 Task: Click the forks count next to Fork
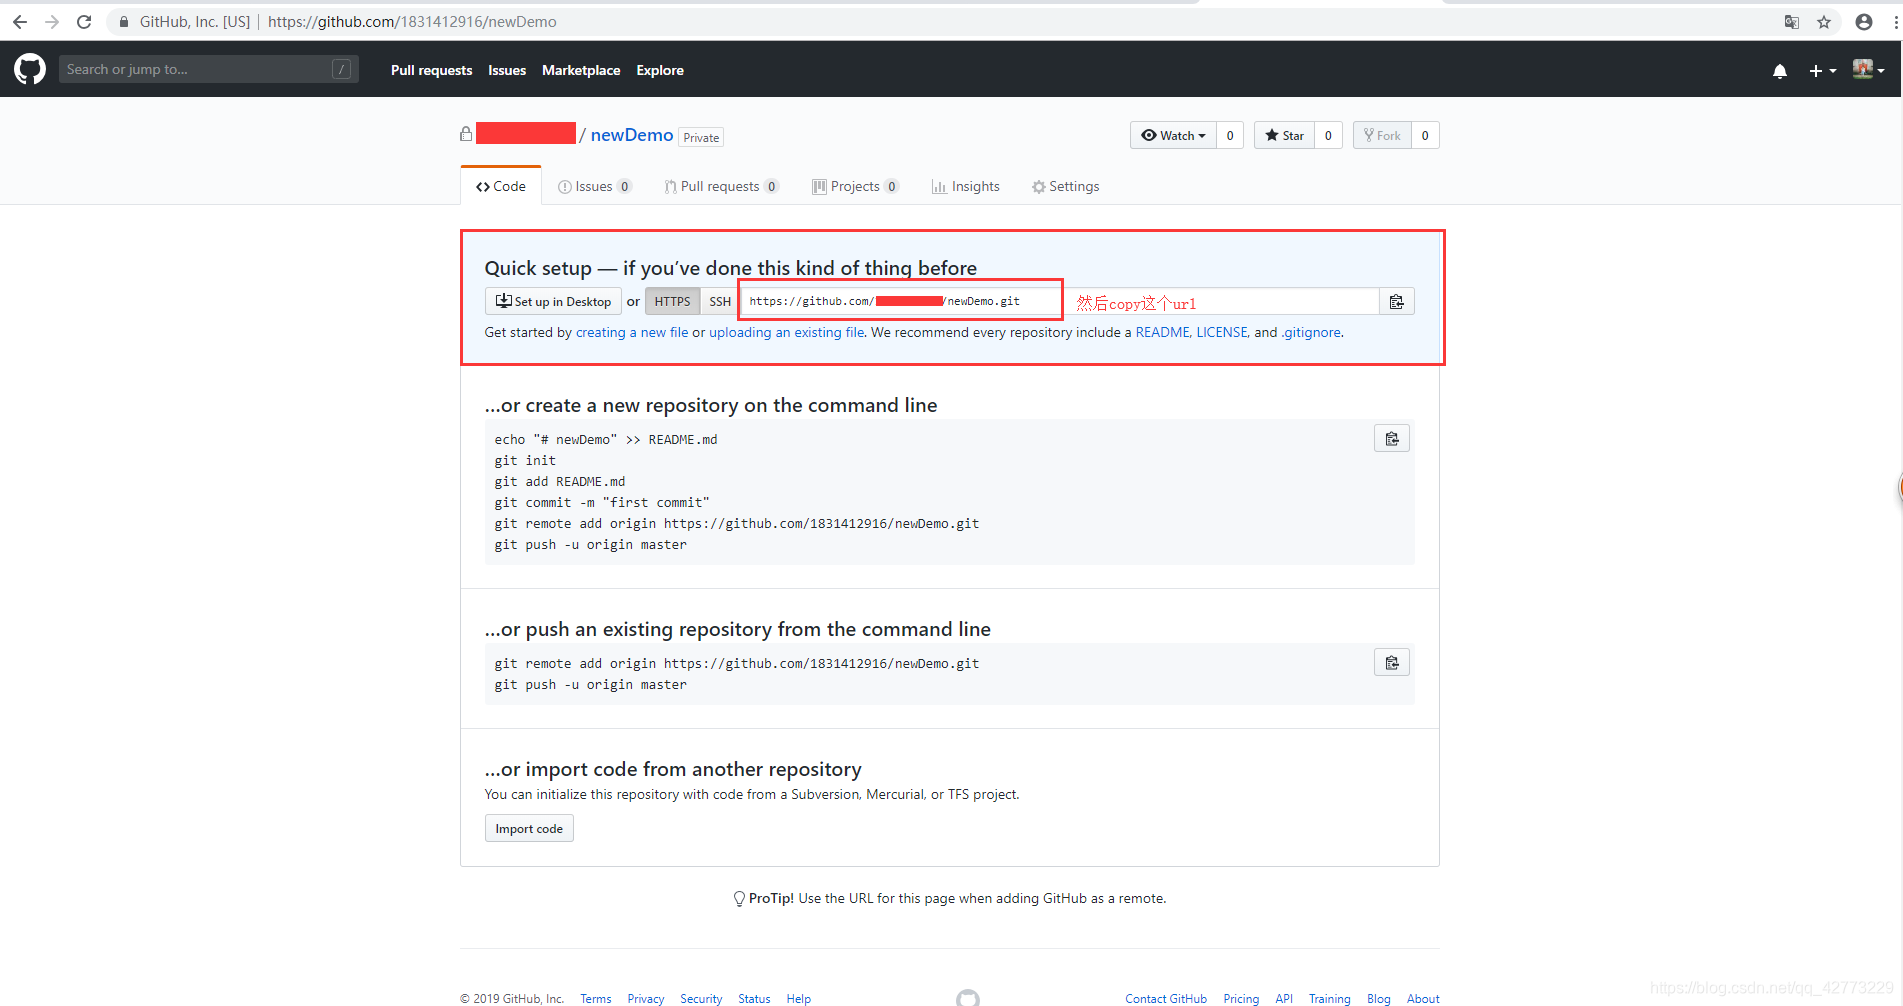[x=1425, y=135]
